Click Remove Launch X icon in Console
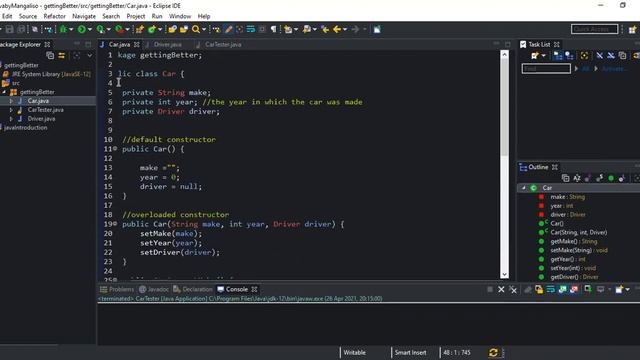Viewport: 640px width, 360px height. (501, 289)
